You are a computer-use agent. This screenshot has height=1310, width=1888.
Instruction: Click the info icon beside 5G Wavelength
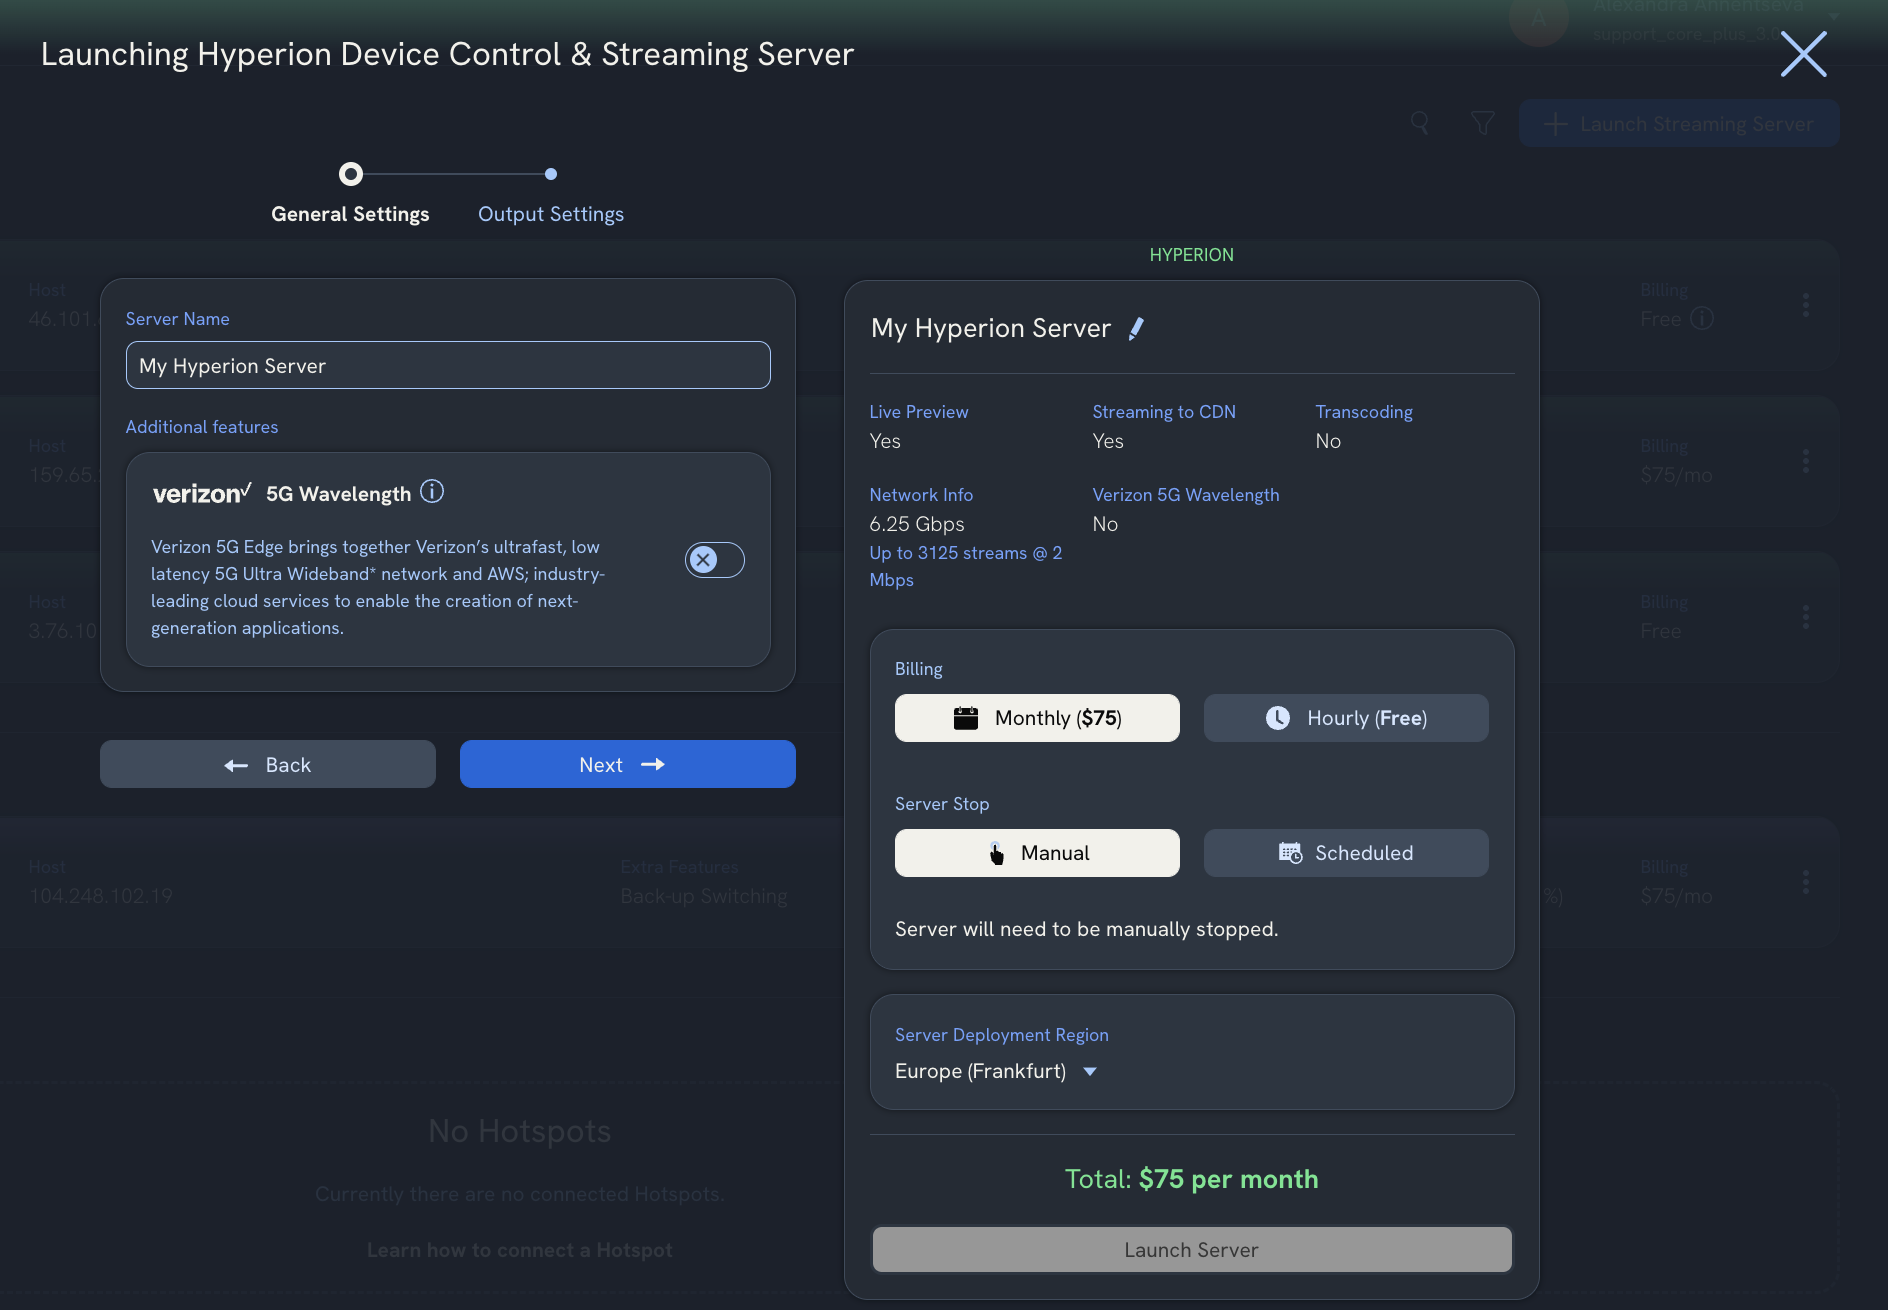click(x=432, y=491)
